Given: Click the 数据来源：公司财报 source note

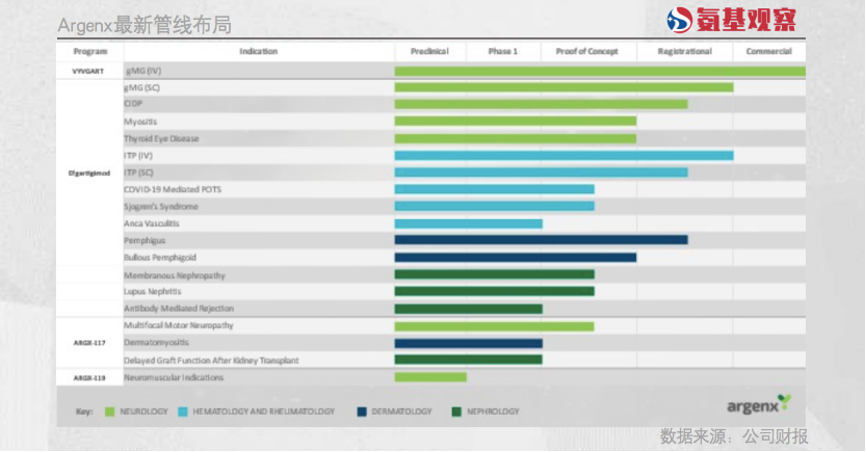Looking at the screenshot, I should 734,437.
